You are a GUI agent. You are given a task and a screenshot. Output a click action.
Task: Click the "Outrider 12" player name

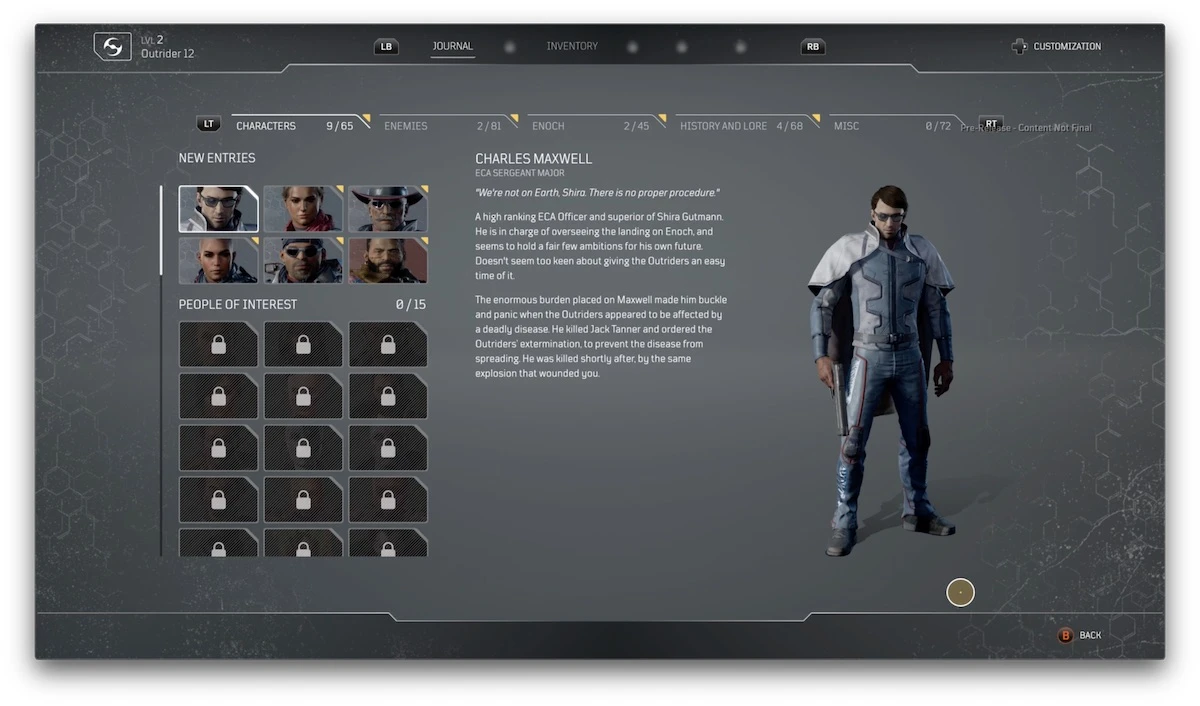coord(168,54)
